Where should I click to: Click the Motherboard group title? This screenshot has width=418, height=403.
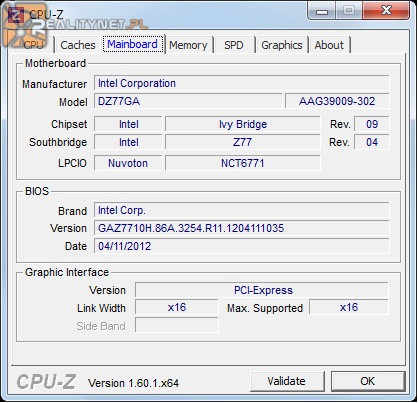56,63
